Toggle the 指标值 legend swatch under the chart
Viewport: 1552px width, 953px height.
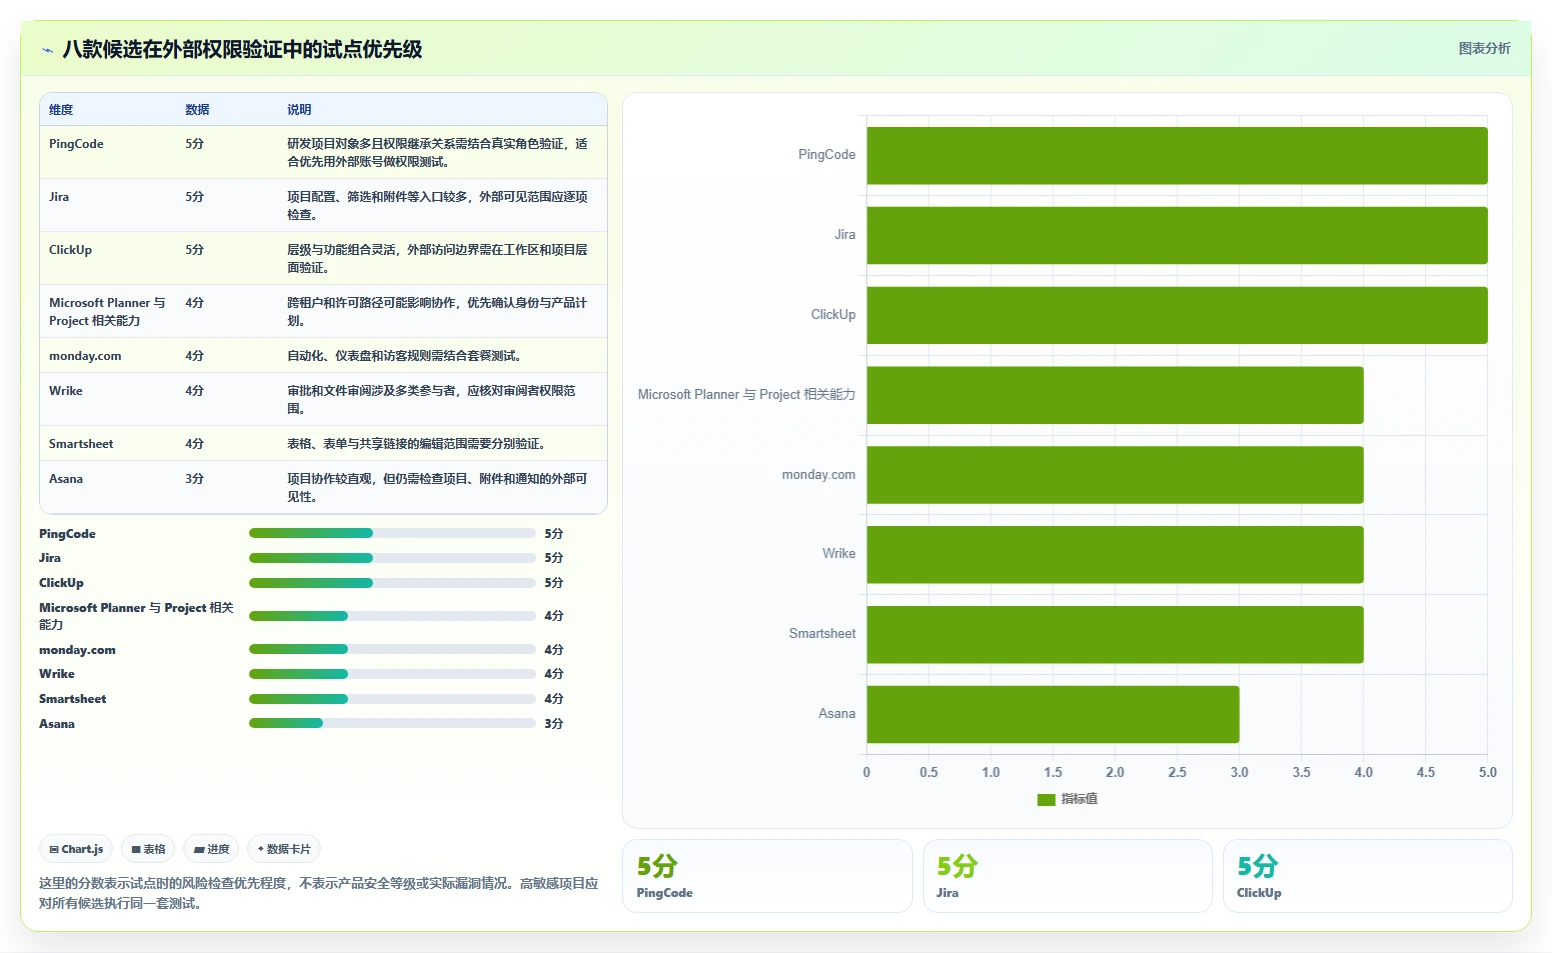click(1046, 799)
